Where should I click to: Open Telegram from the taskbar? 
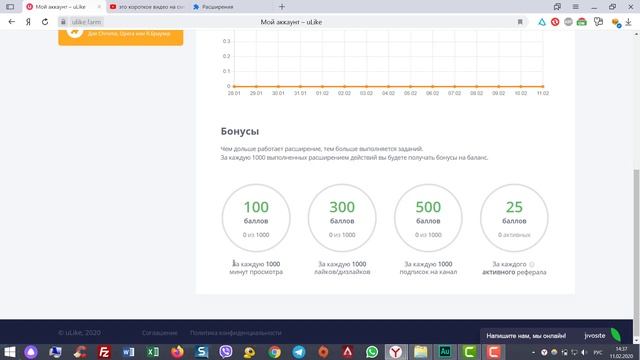tap(298, 352)
